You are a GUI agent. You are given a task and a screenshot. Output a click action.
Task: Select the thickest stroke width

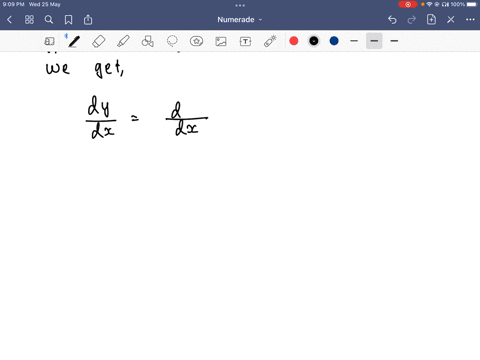[394, 41]
